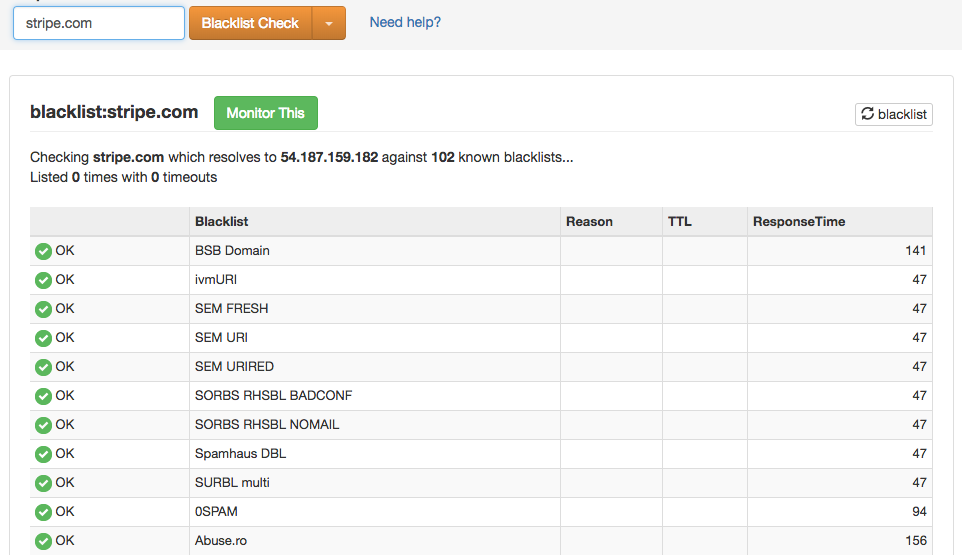962x555 pixels.
Task: Click the green check icon for Spamhaus DBL
Action: [43, 455]
